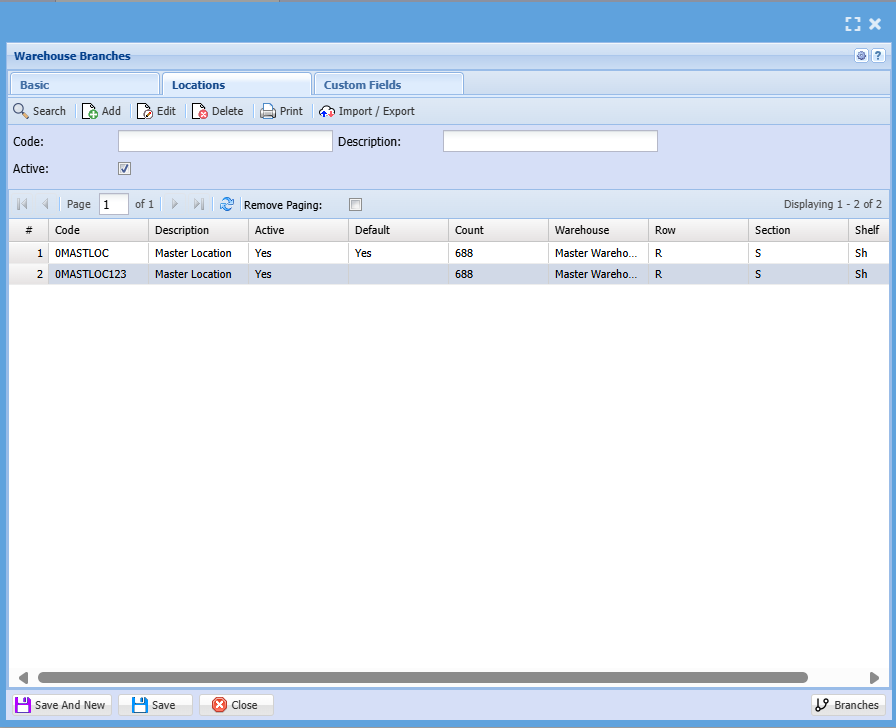Open panel settings gear icon
The image size is (896, 728).
click(861, 56)
